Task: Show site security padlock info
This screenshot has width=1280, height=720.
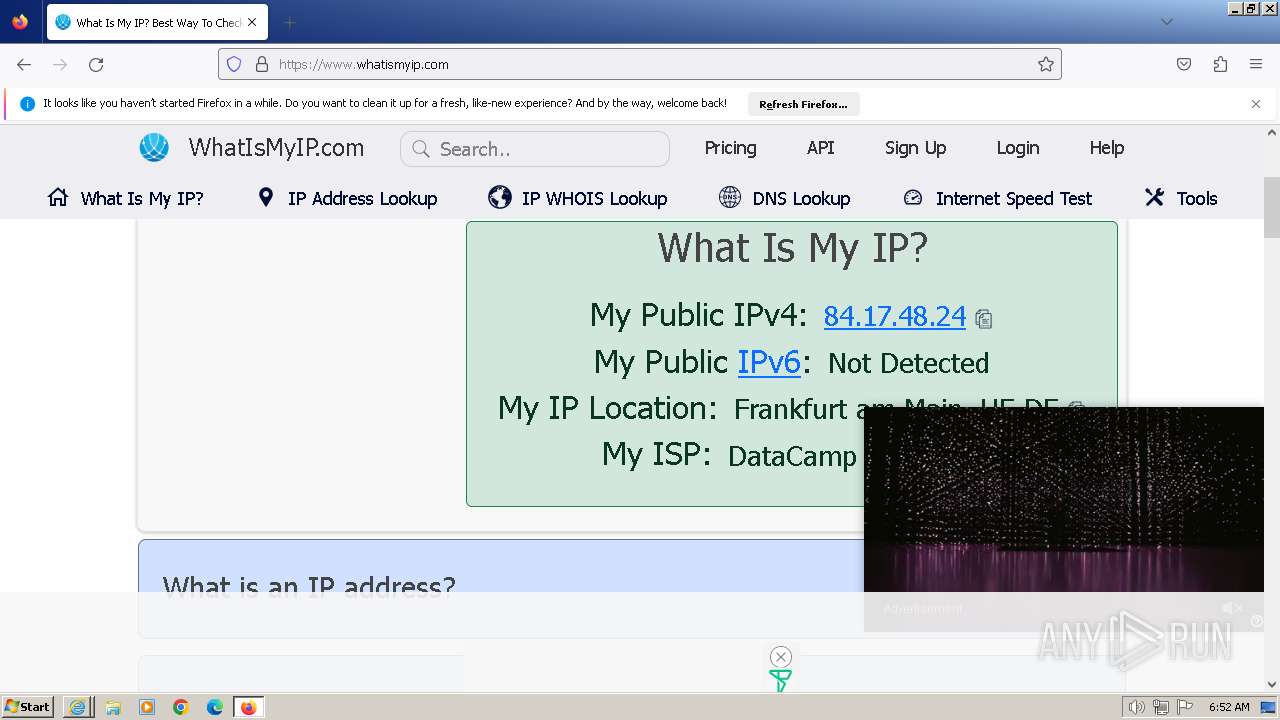Action: pos(262,64)
